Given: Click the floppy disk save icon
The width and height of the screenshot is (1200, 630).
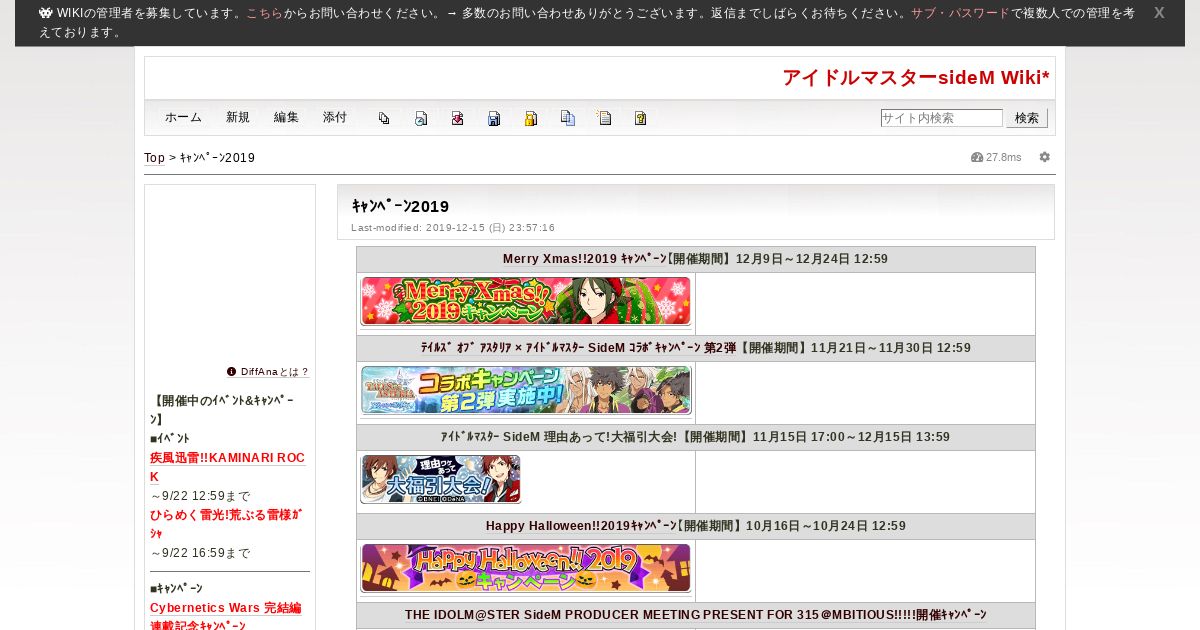Looking at the screenshot, I should pos(494,118).
